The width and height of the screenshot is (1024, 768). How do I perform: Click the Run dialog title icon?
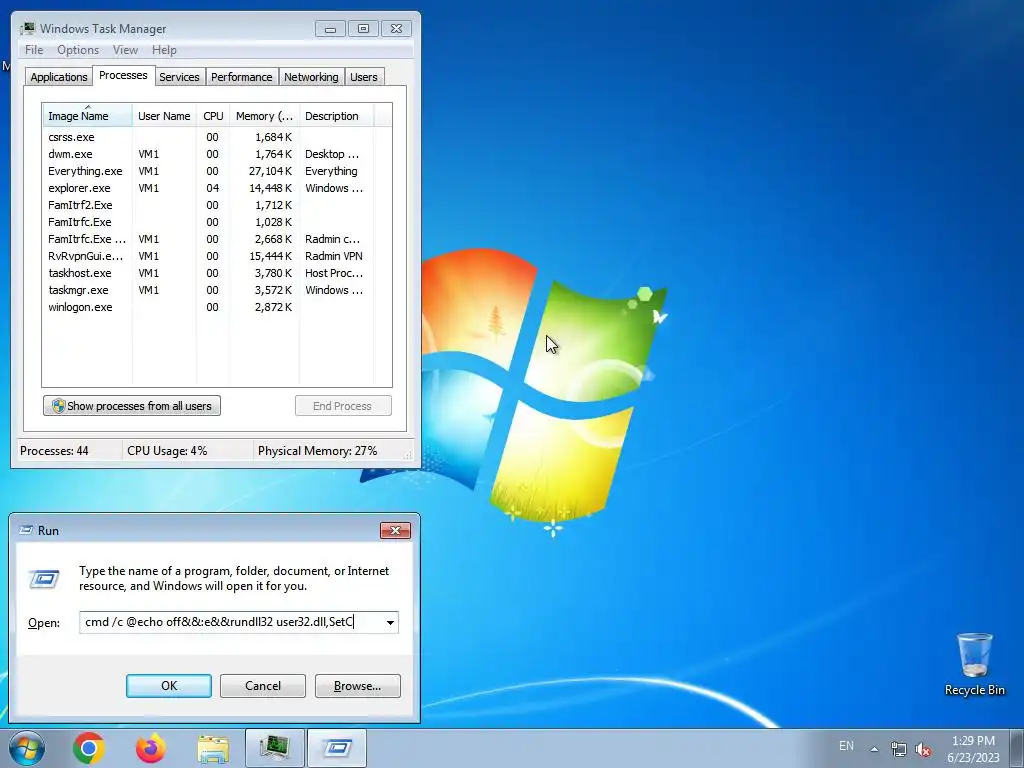pos(26,530)
